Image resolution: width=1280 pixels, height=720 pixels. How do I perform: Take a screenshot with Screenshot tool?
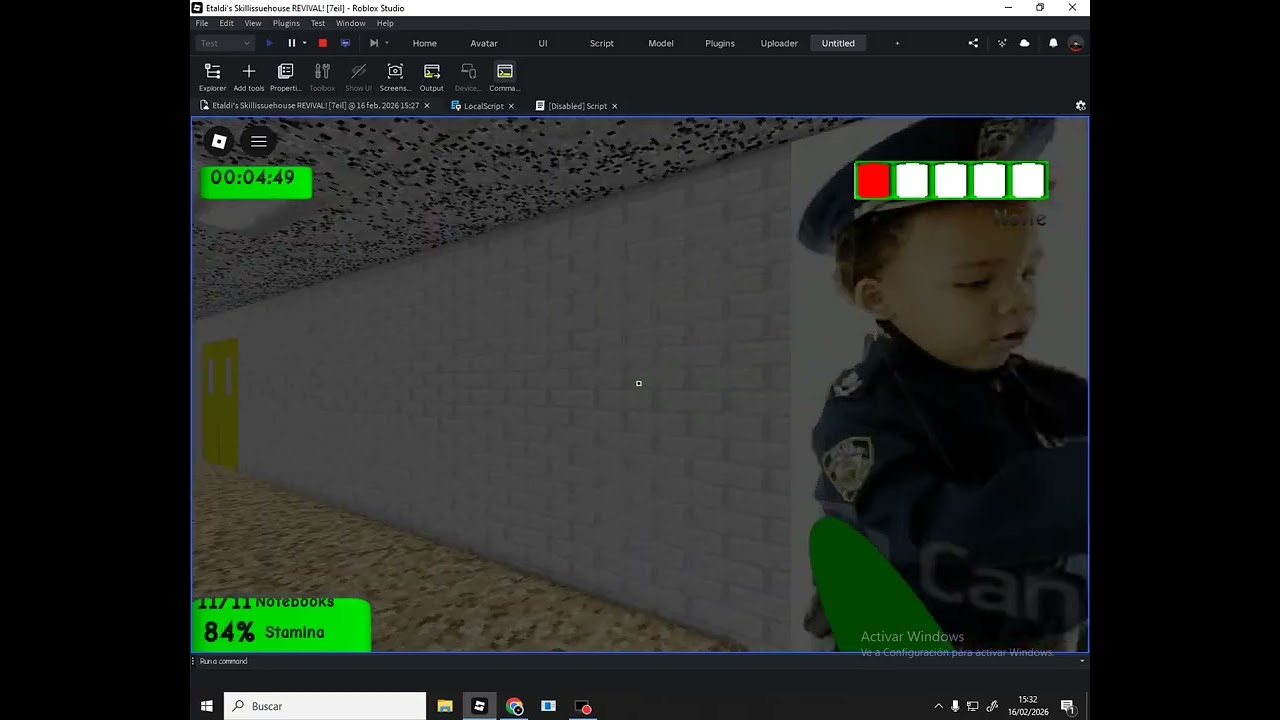tap(395, 76)
